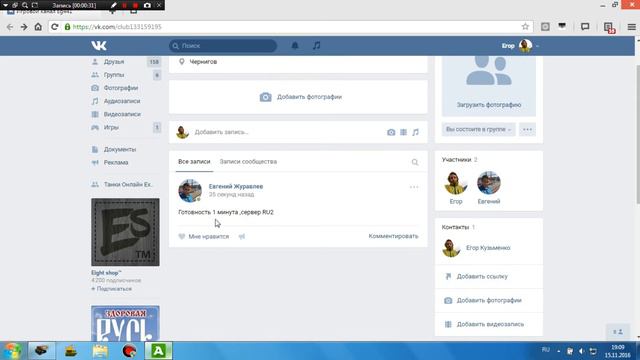Screen dimensions: 640x360
Task: Open Егор profile dropdown in header
Action: [x=520, y=46]
